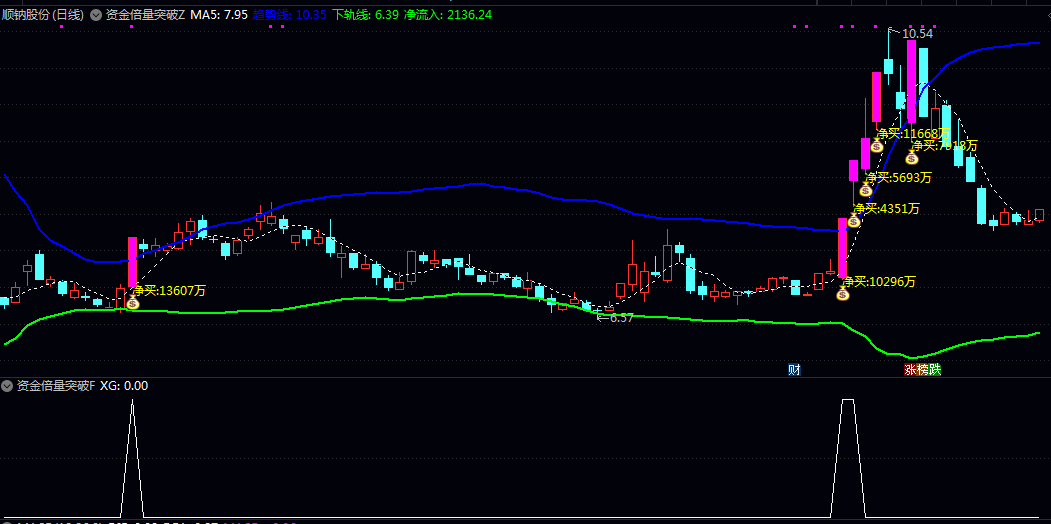Click the magenta candle above 净买:10296万
This screenshot has height=524, width=1051.
coord(843,248)
